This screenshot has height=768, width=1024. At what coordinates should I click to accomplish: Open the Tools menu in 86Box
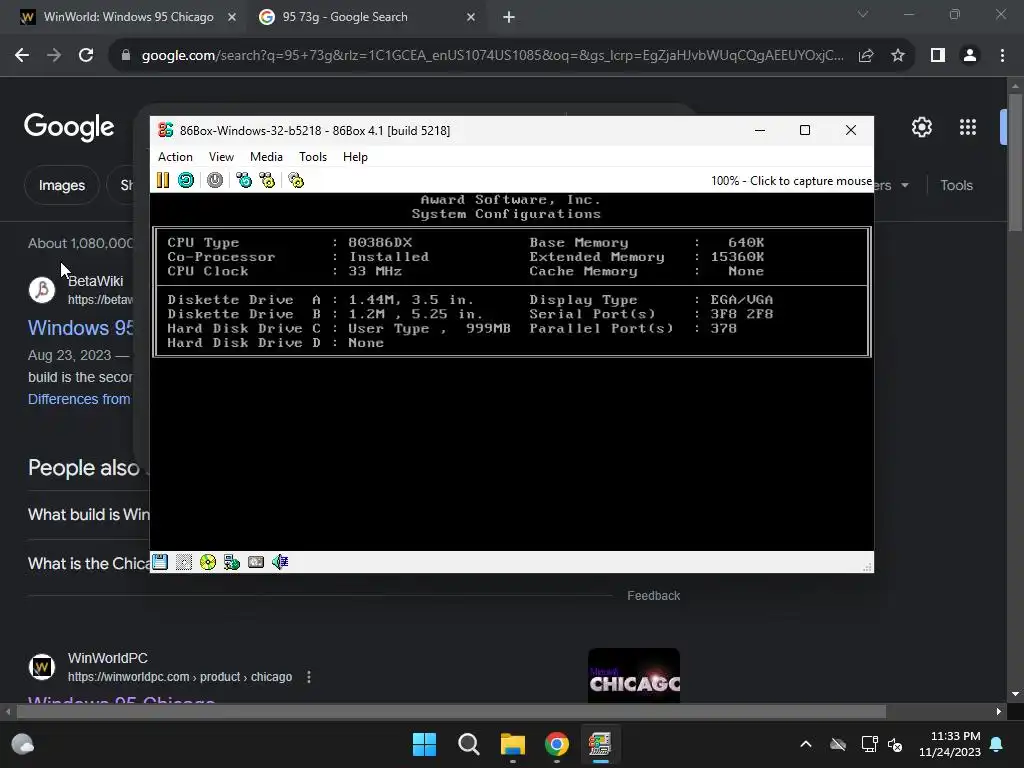click(313, 157)
